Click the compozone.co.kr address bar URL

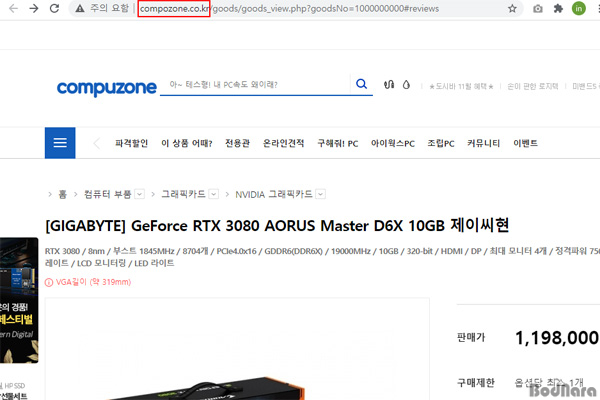[174, 9]
